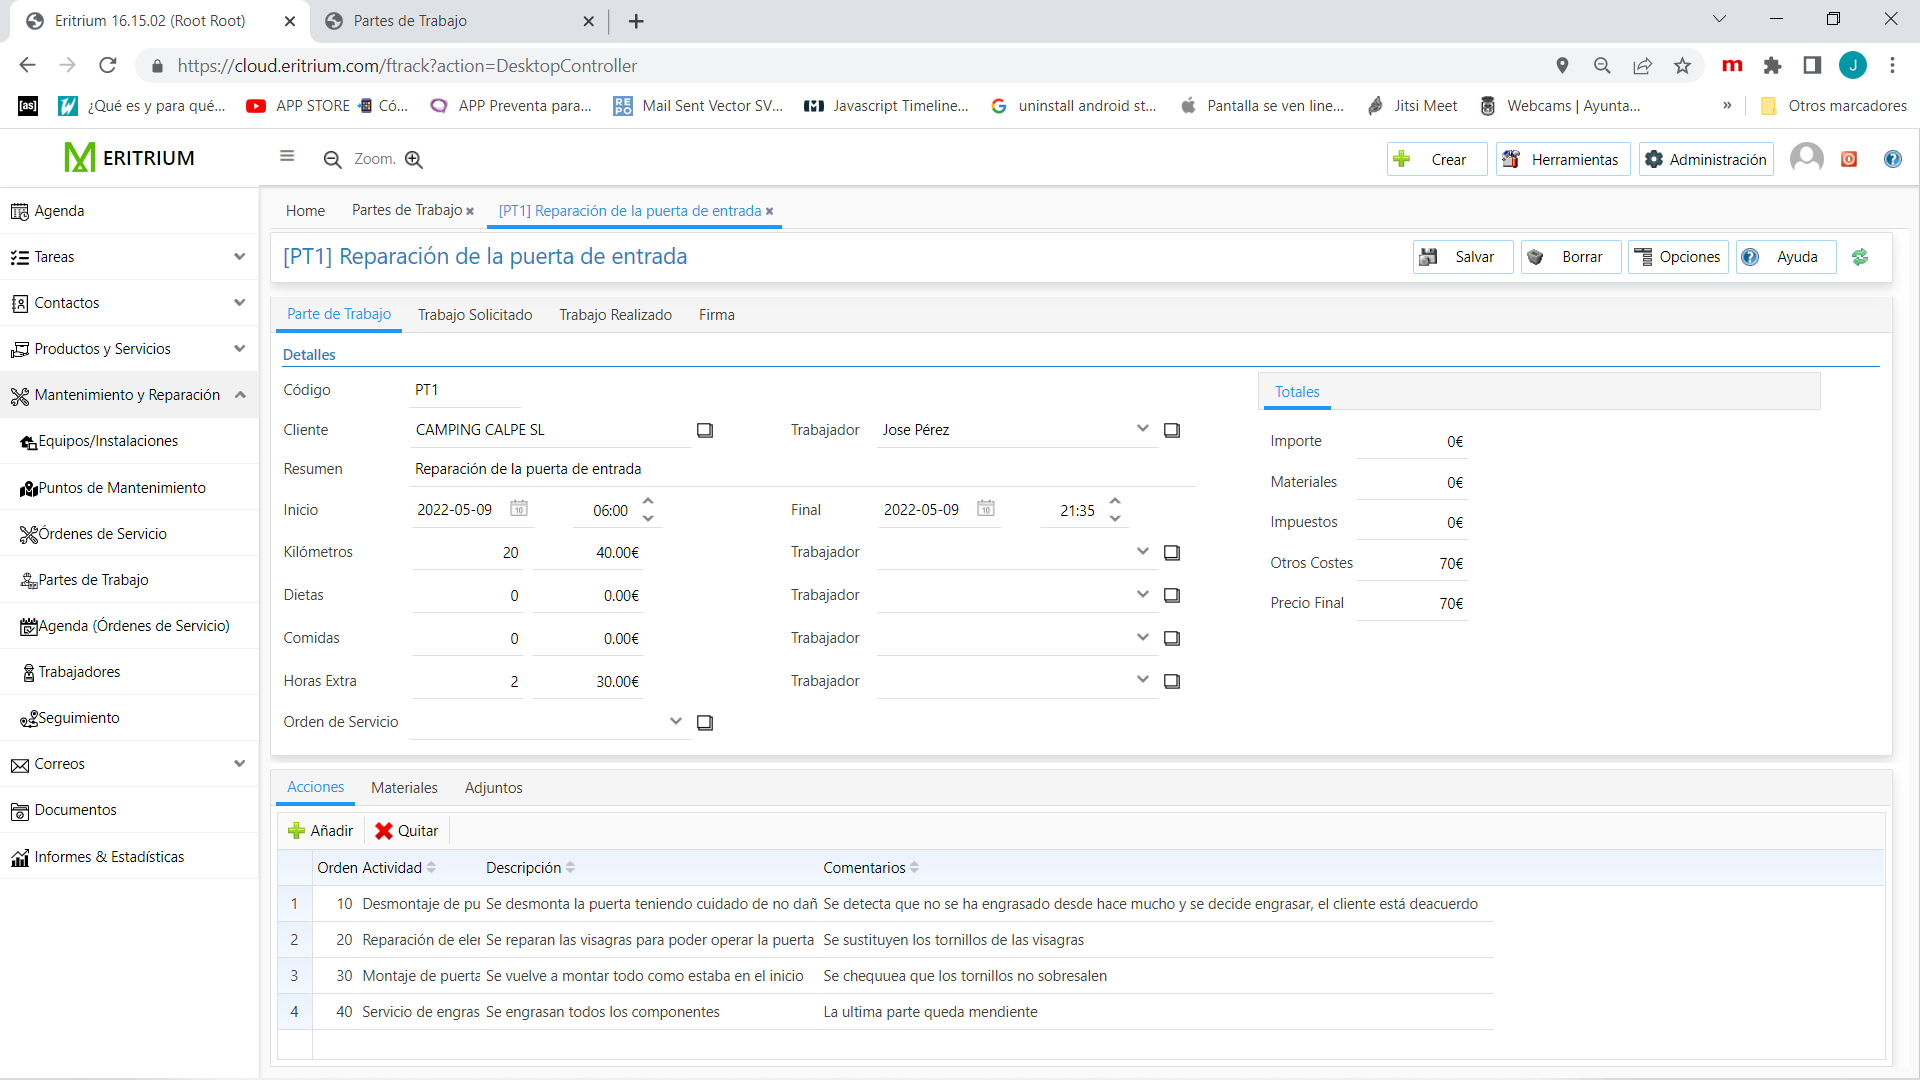1920x1080 pixels.
Task: Switch to the Firma tab
Action: pos(716,315)
